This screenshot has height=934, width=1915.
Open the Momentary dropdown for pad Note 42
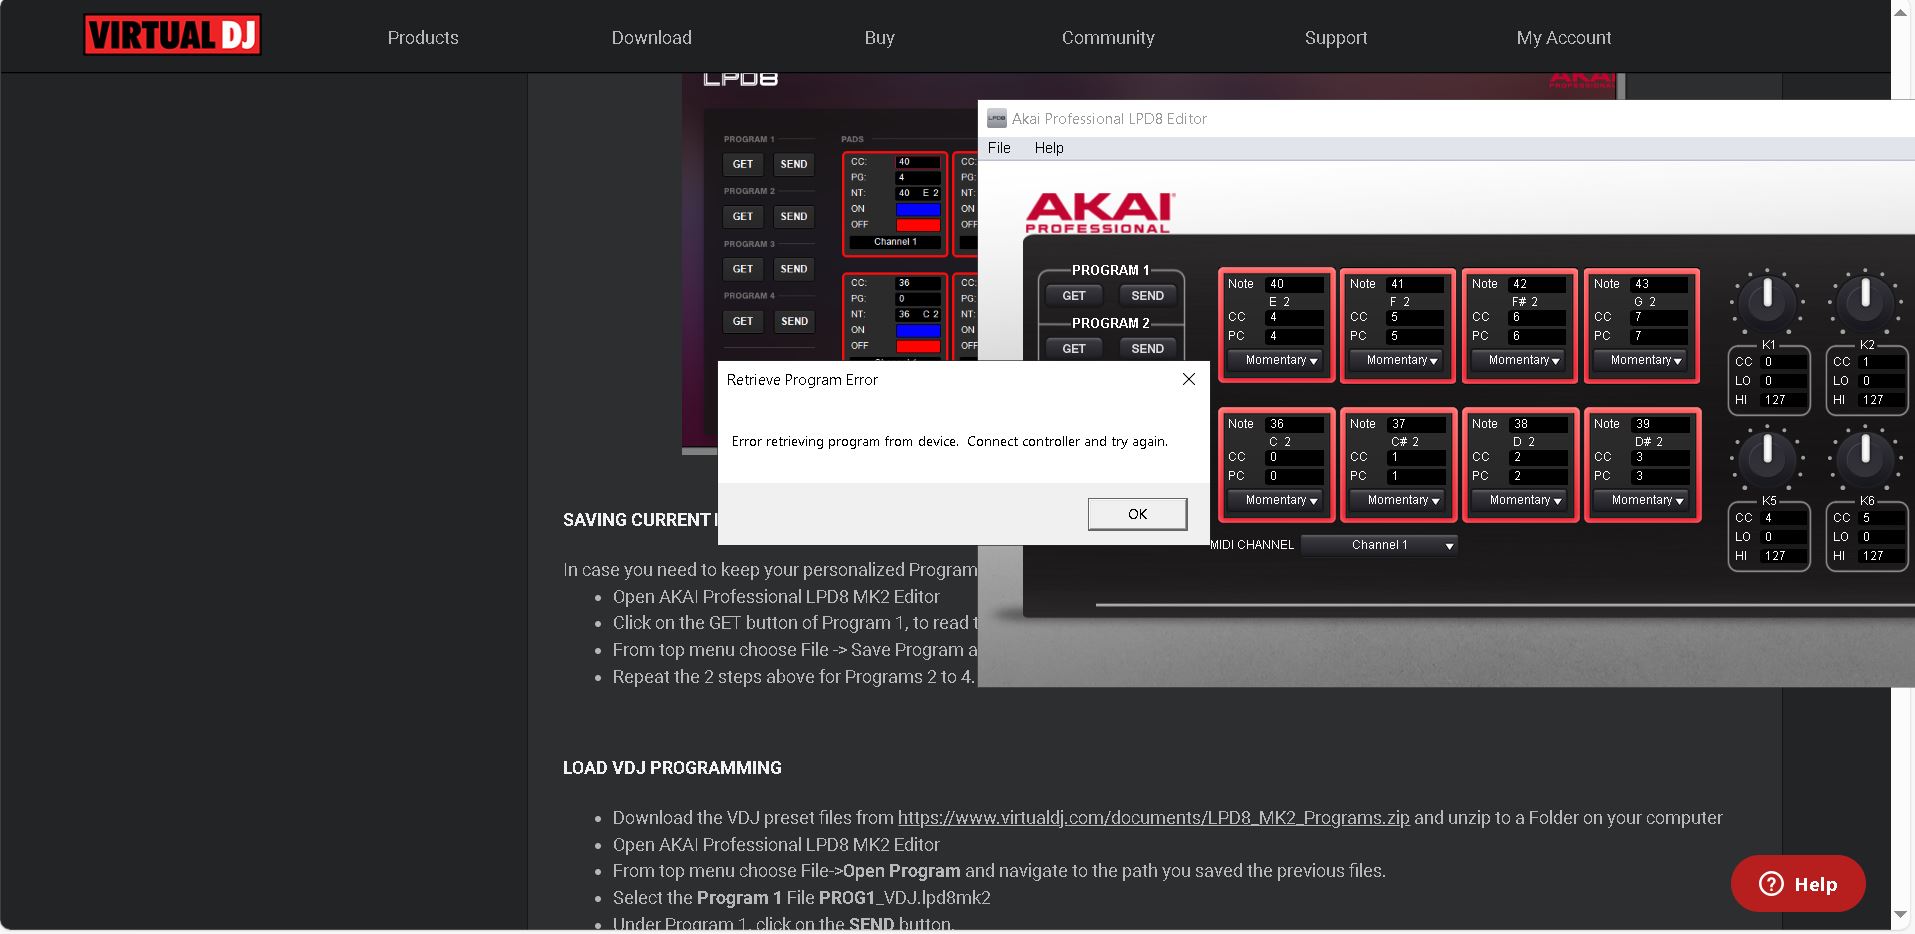[1520, 360]
